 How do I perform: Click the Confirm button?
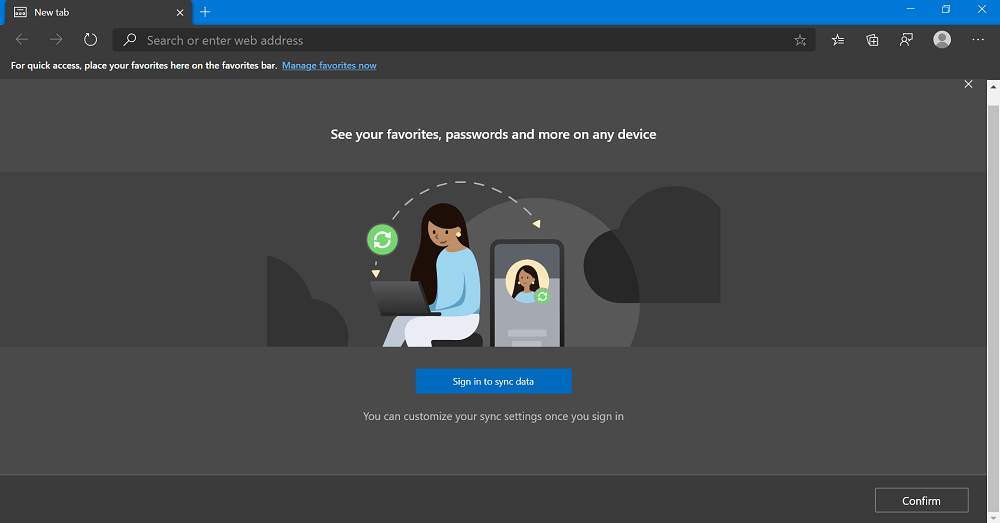922,501
